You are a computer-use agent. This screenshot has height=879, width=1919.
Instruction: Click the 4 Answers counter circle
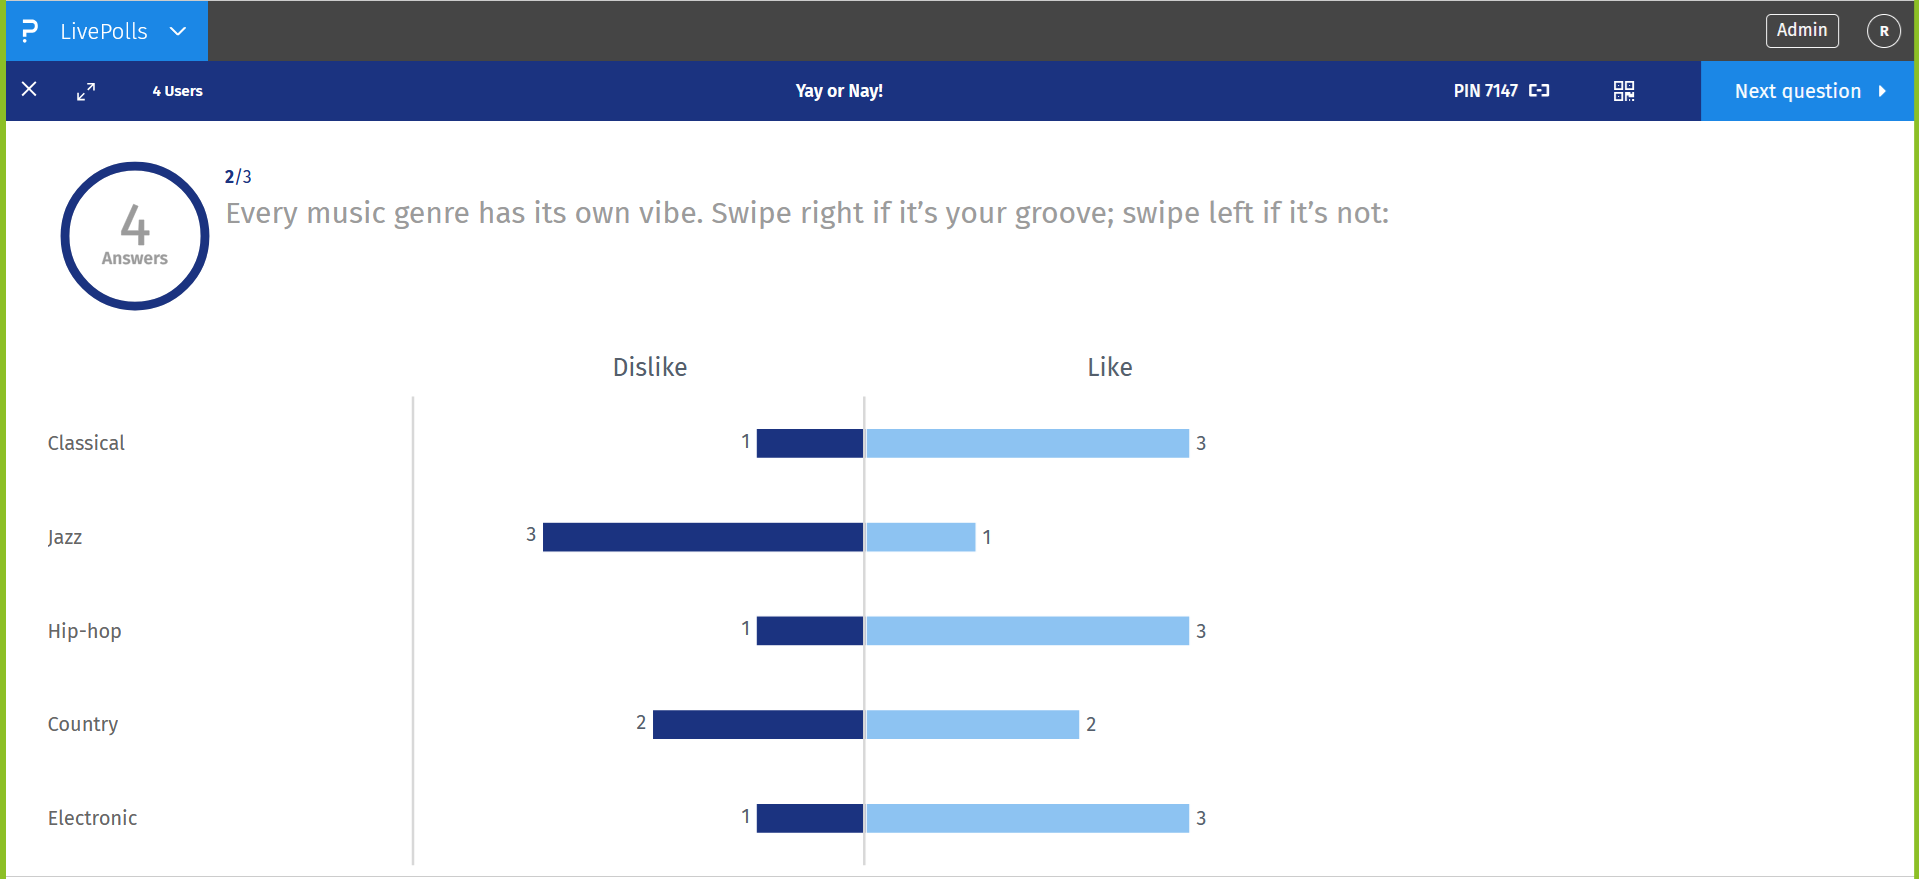point(134,236)
